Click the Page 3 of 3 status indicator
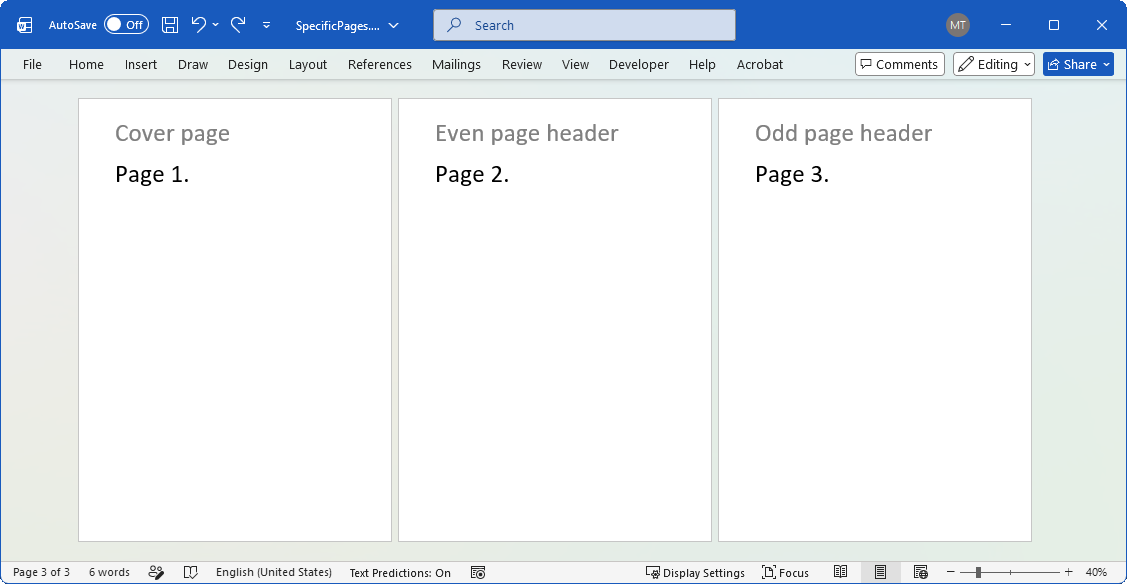This screenshot has height=584, width=1127. pos(42,573)
